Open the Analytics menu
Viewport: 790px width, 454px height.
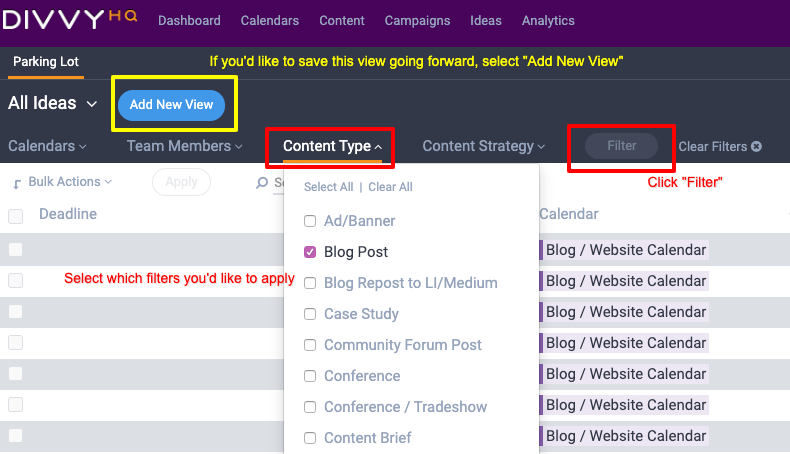point(548,21)
